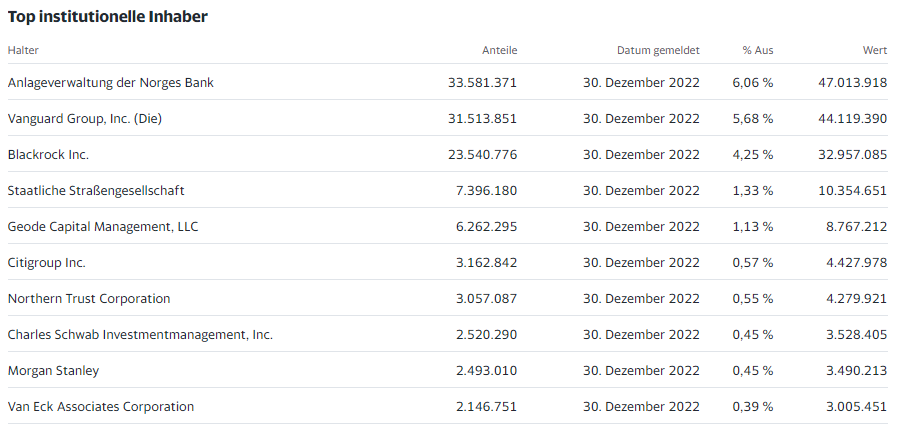Click Staatliche Straßengesellschaft holder name

[x=96, y=190]
